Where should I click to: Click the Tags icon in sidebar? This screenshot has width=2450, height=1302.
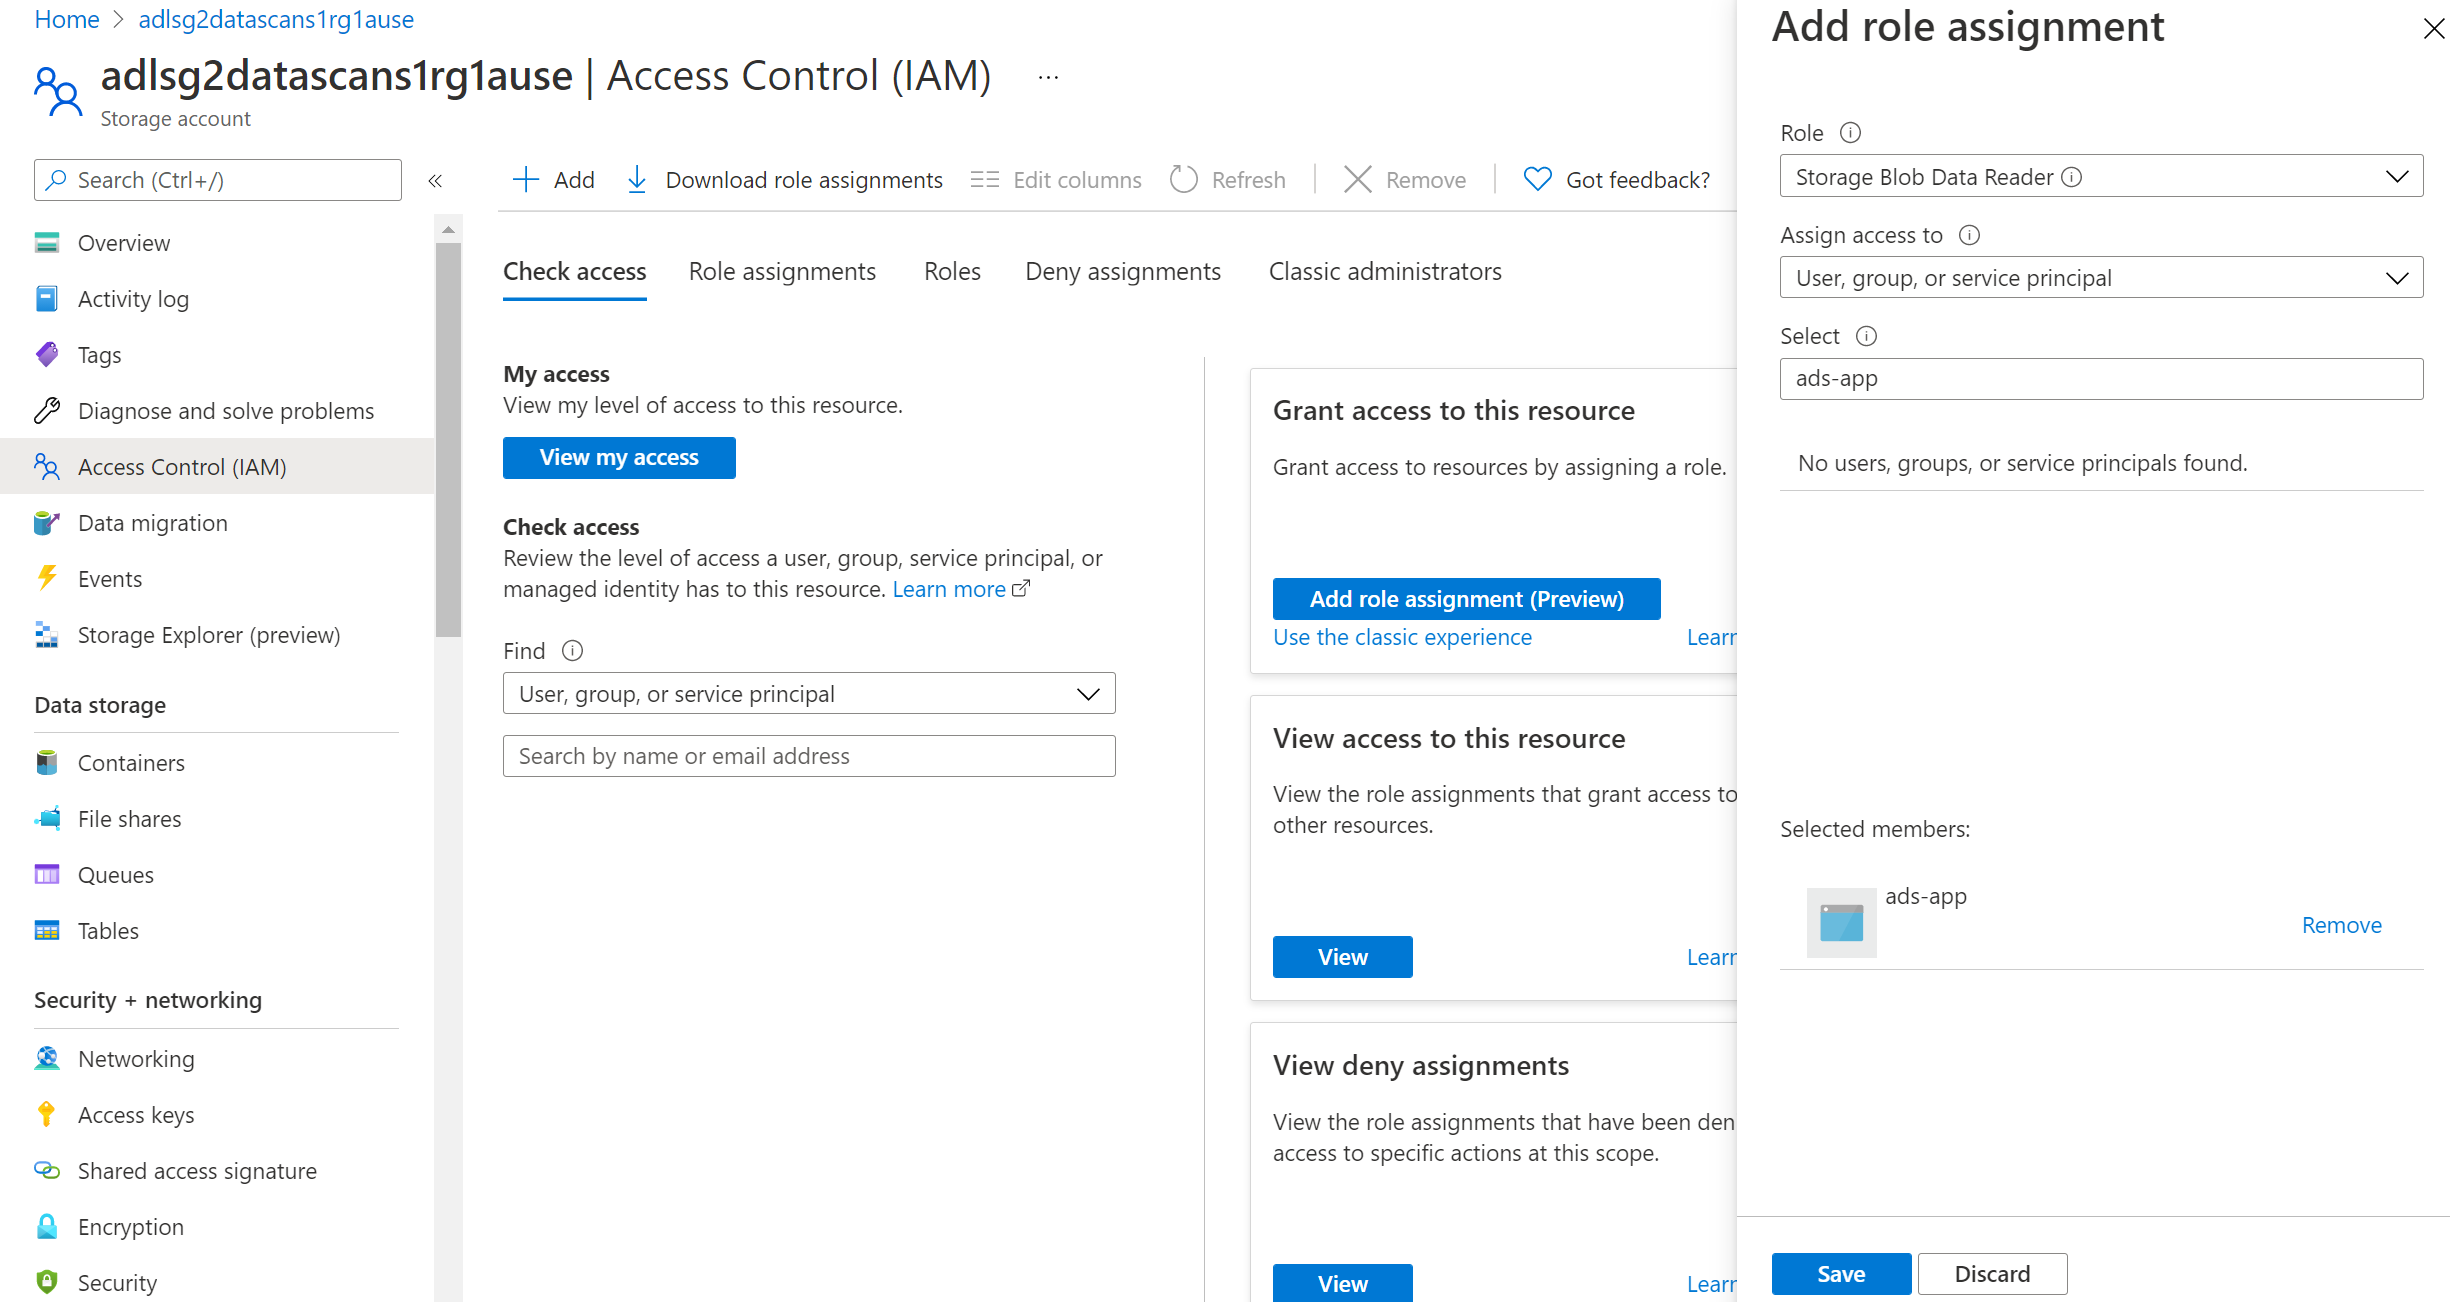(49, 355)
